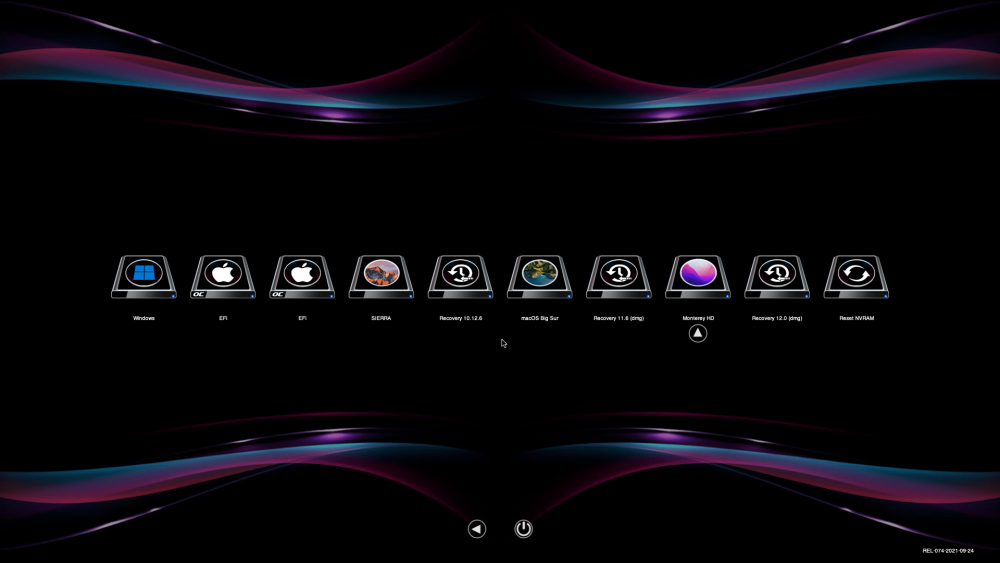Click the REL-074-2021-09-24 version text
The width and height of the screenshot is (1000, 563).
948,551
